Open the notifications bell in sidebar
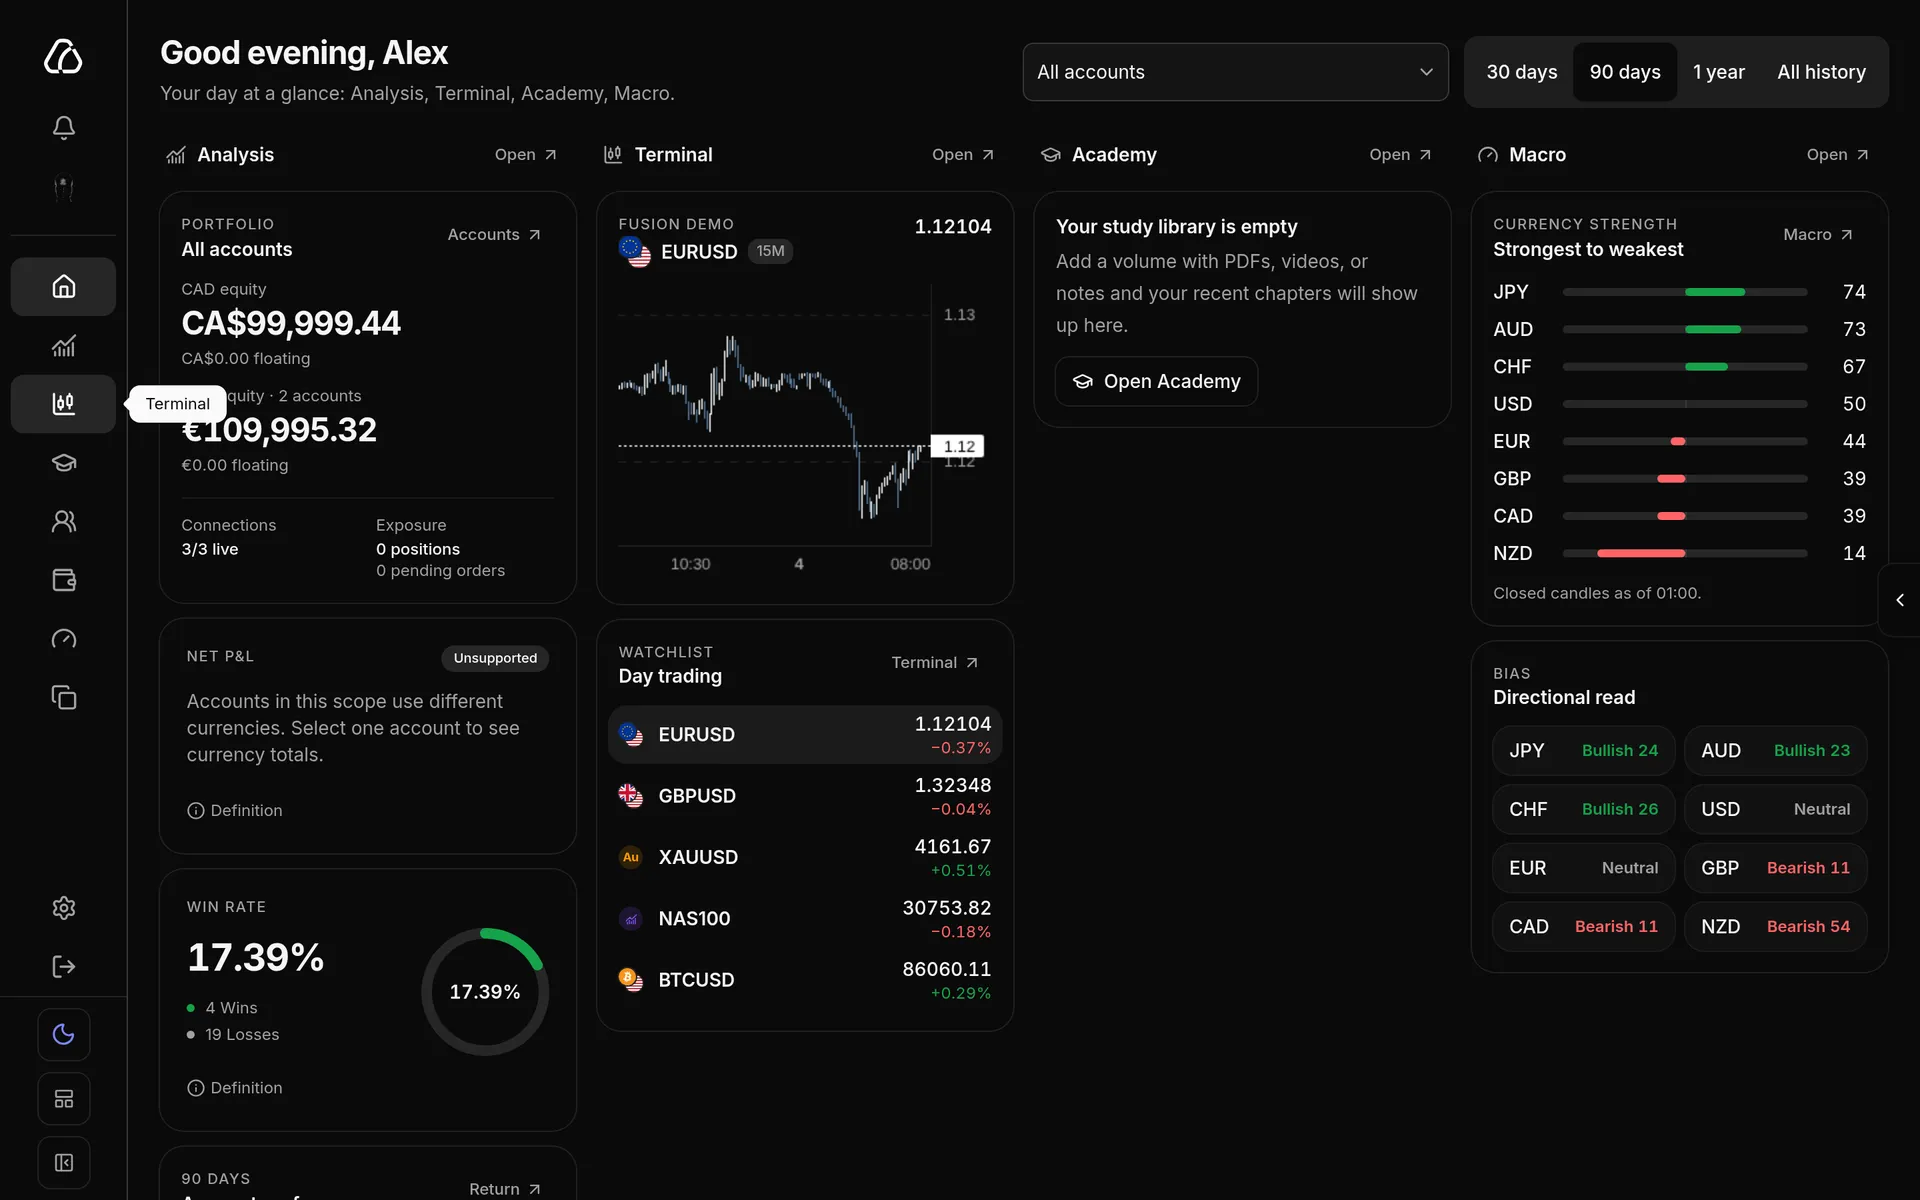 [x=63, y=127]
